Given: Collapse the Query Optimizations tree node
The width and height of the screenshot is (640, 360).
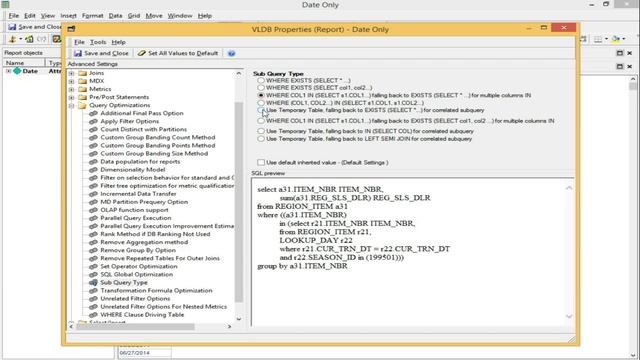Looking at the screenshot, I should [71, 105].
